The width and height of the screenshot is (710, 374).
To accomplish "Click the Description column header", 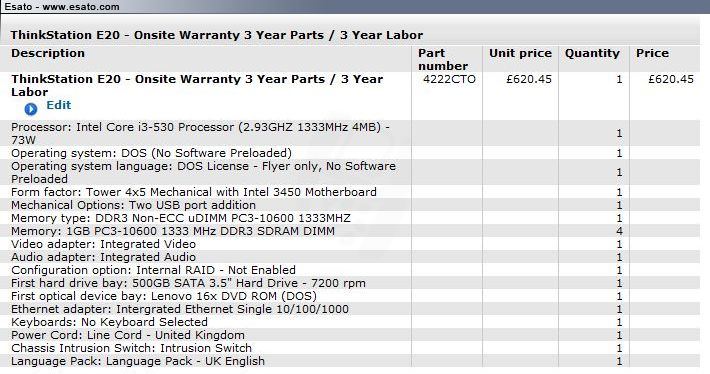I will [48, 53].
